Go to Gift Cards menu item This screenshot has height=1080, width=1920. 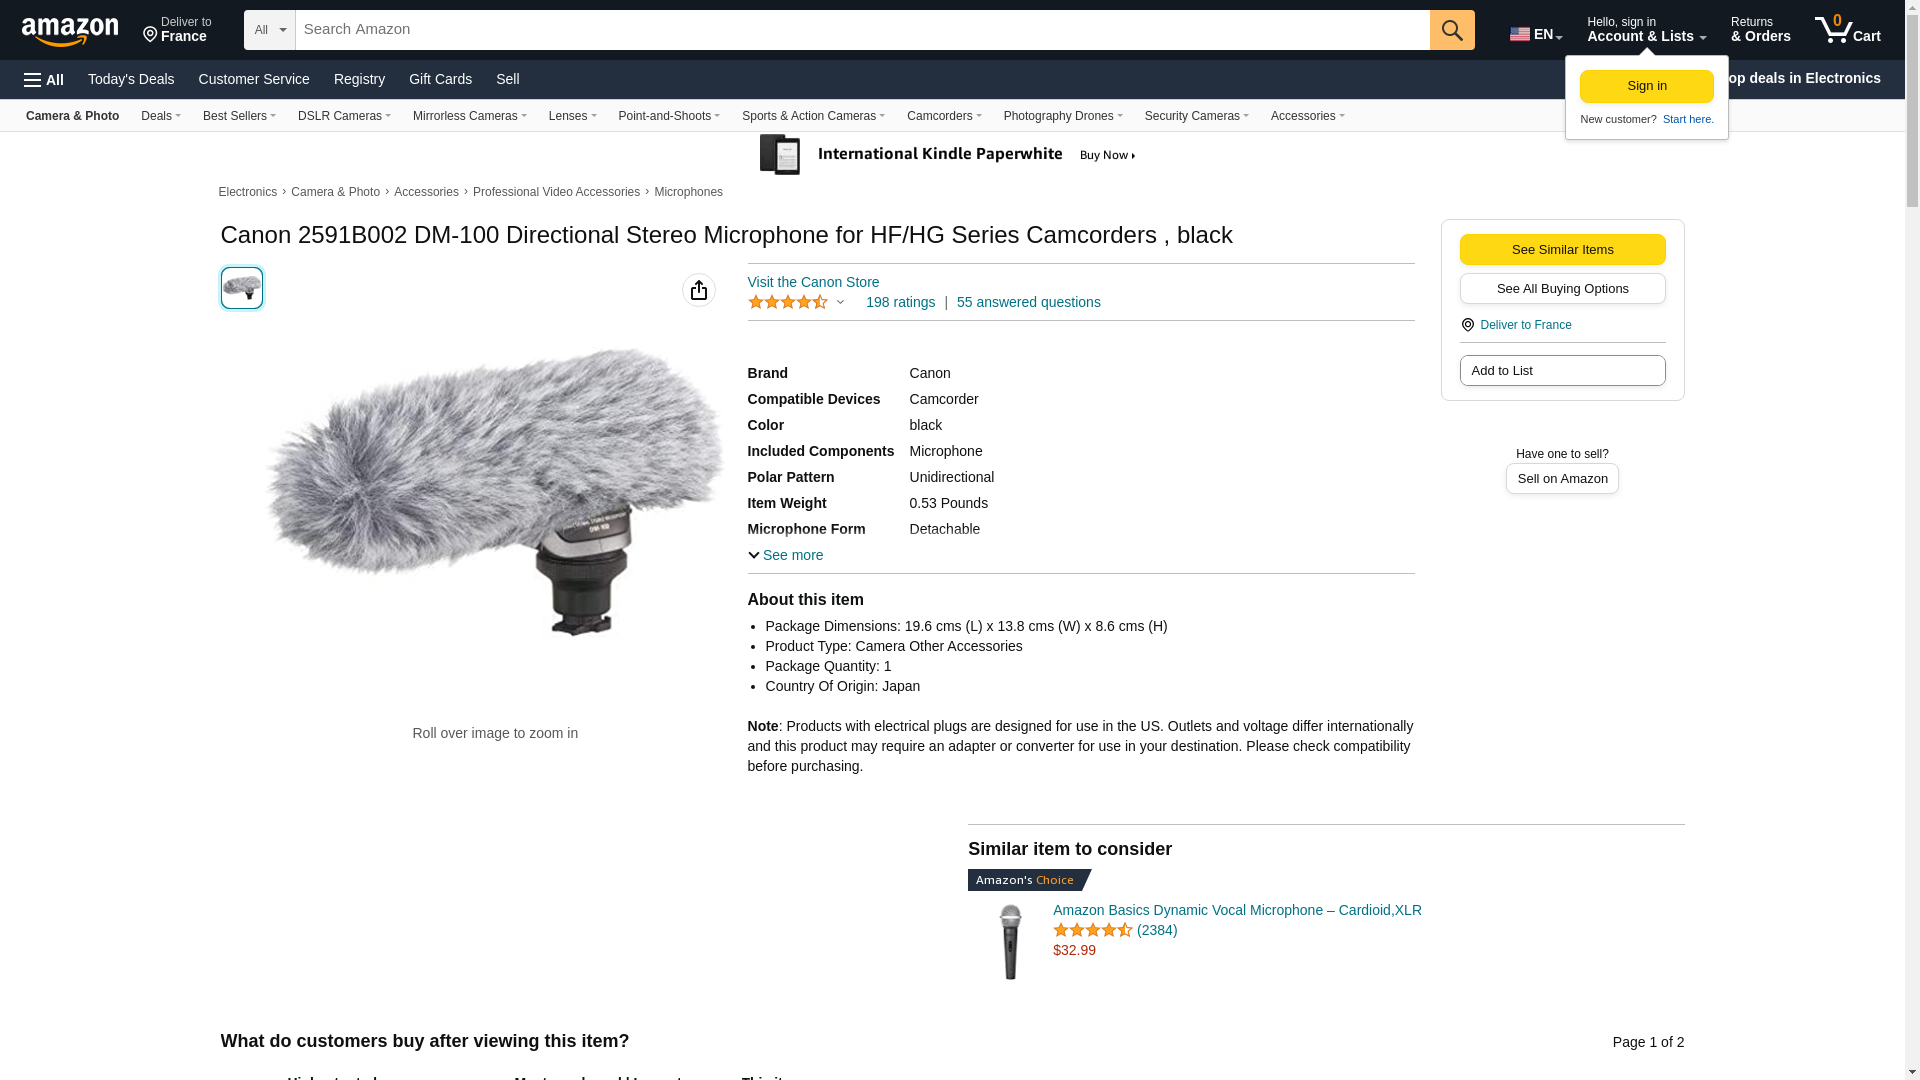coord(440,79)
